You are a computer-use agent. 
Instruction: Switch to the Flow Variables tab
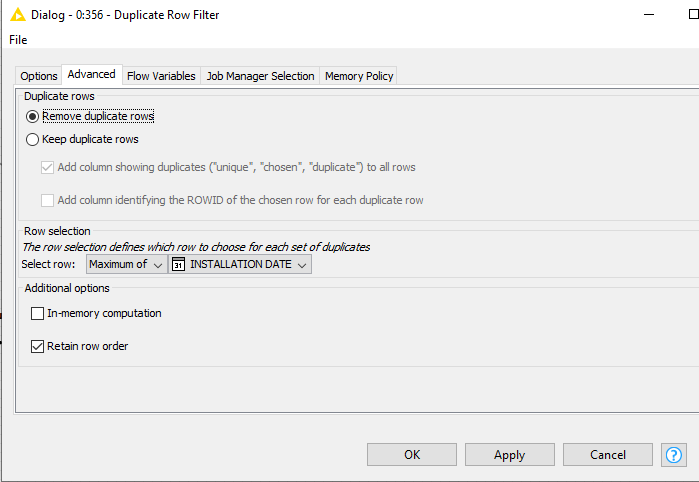[161, 76]
